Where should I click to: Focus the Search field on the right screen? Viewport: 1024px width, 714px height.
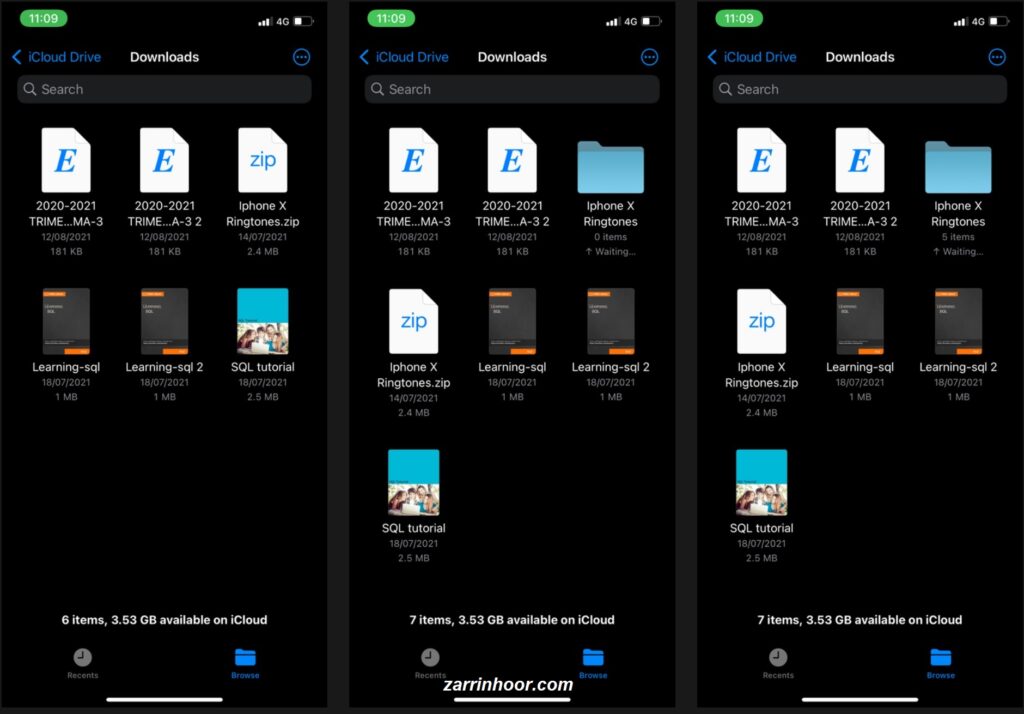(860, 89)
